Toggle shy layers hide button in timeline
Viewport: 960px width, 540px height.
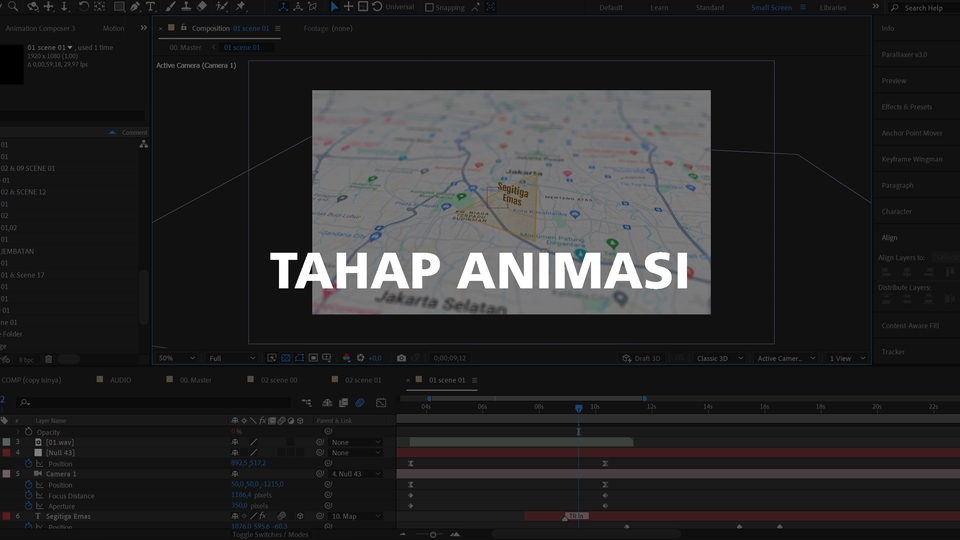[327, 402]
